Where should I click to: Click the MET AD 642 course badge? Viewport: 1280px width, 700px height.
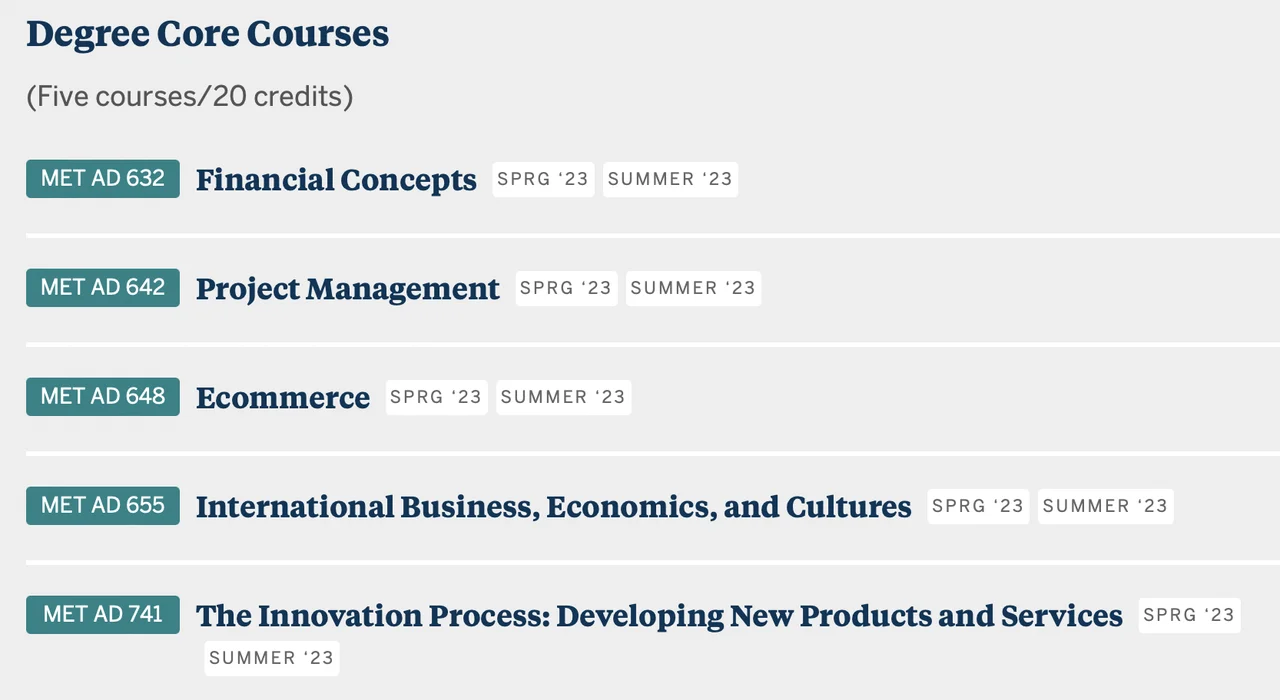(x=103, y=288)
